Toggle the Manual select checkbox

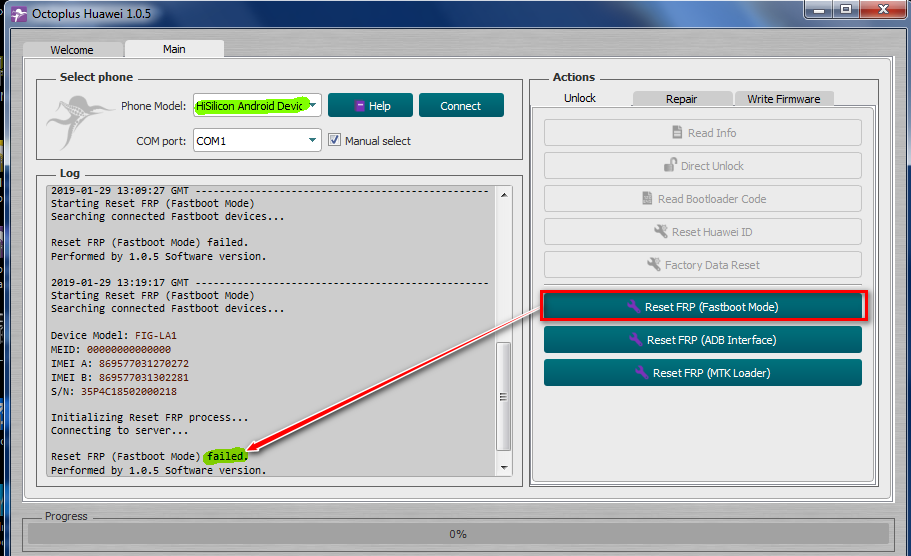pos(334,140)
